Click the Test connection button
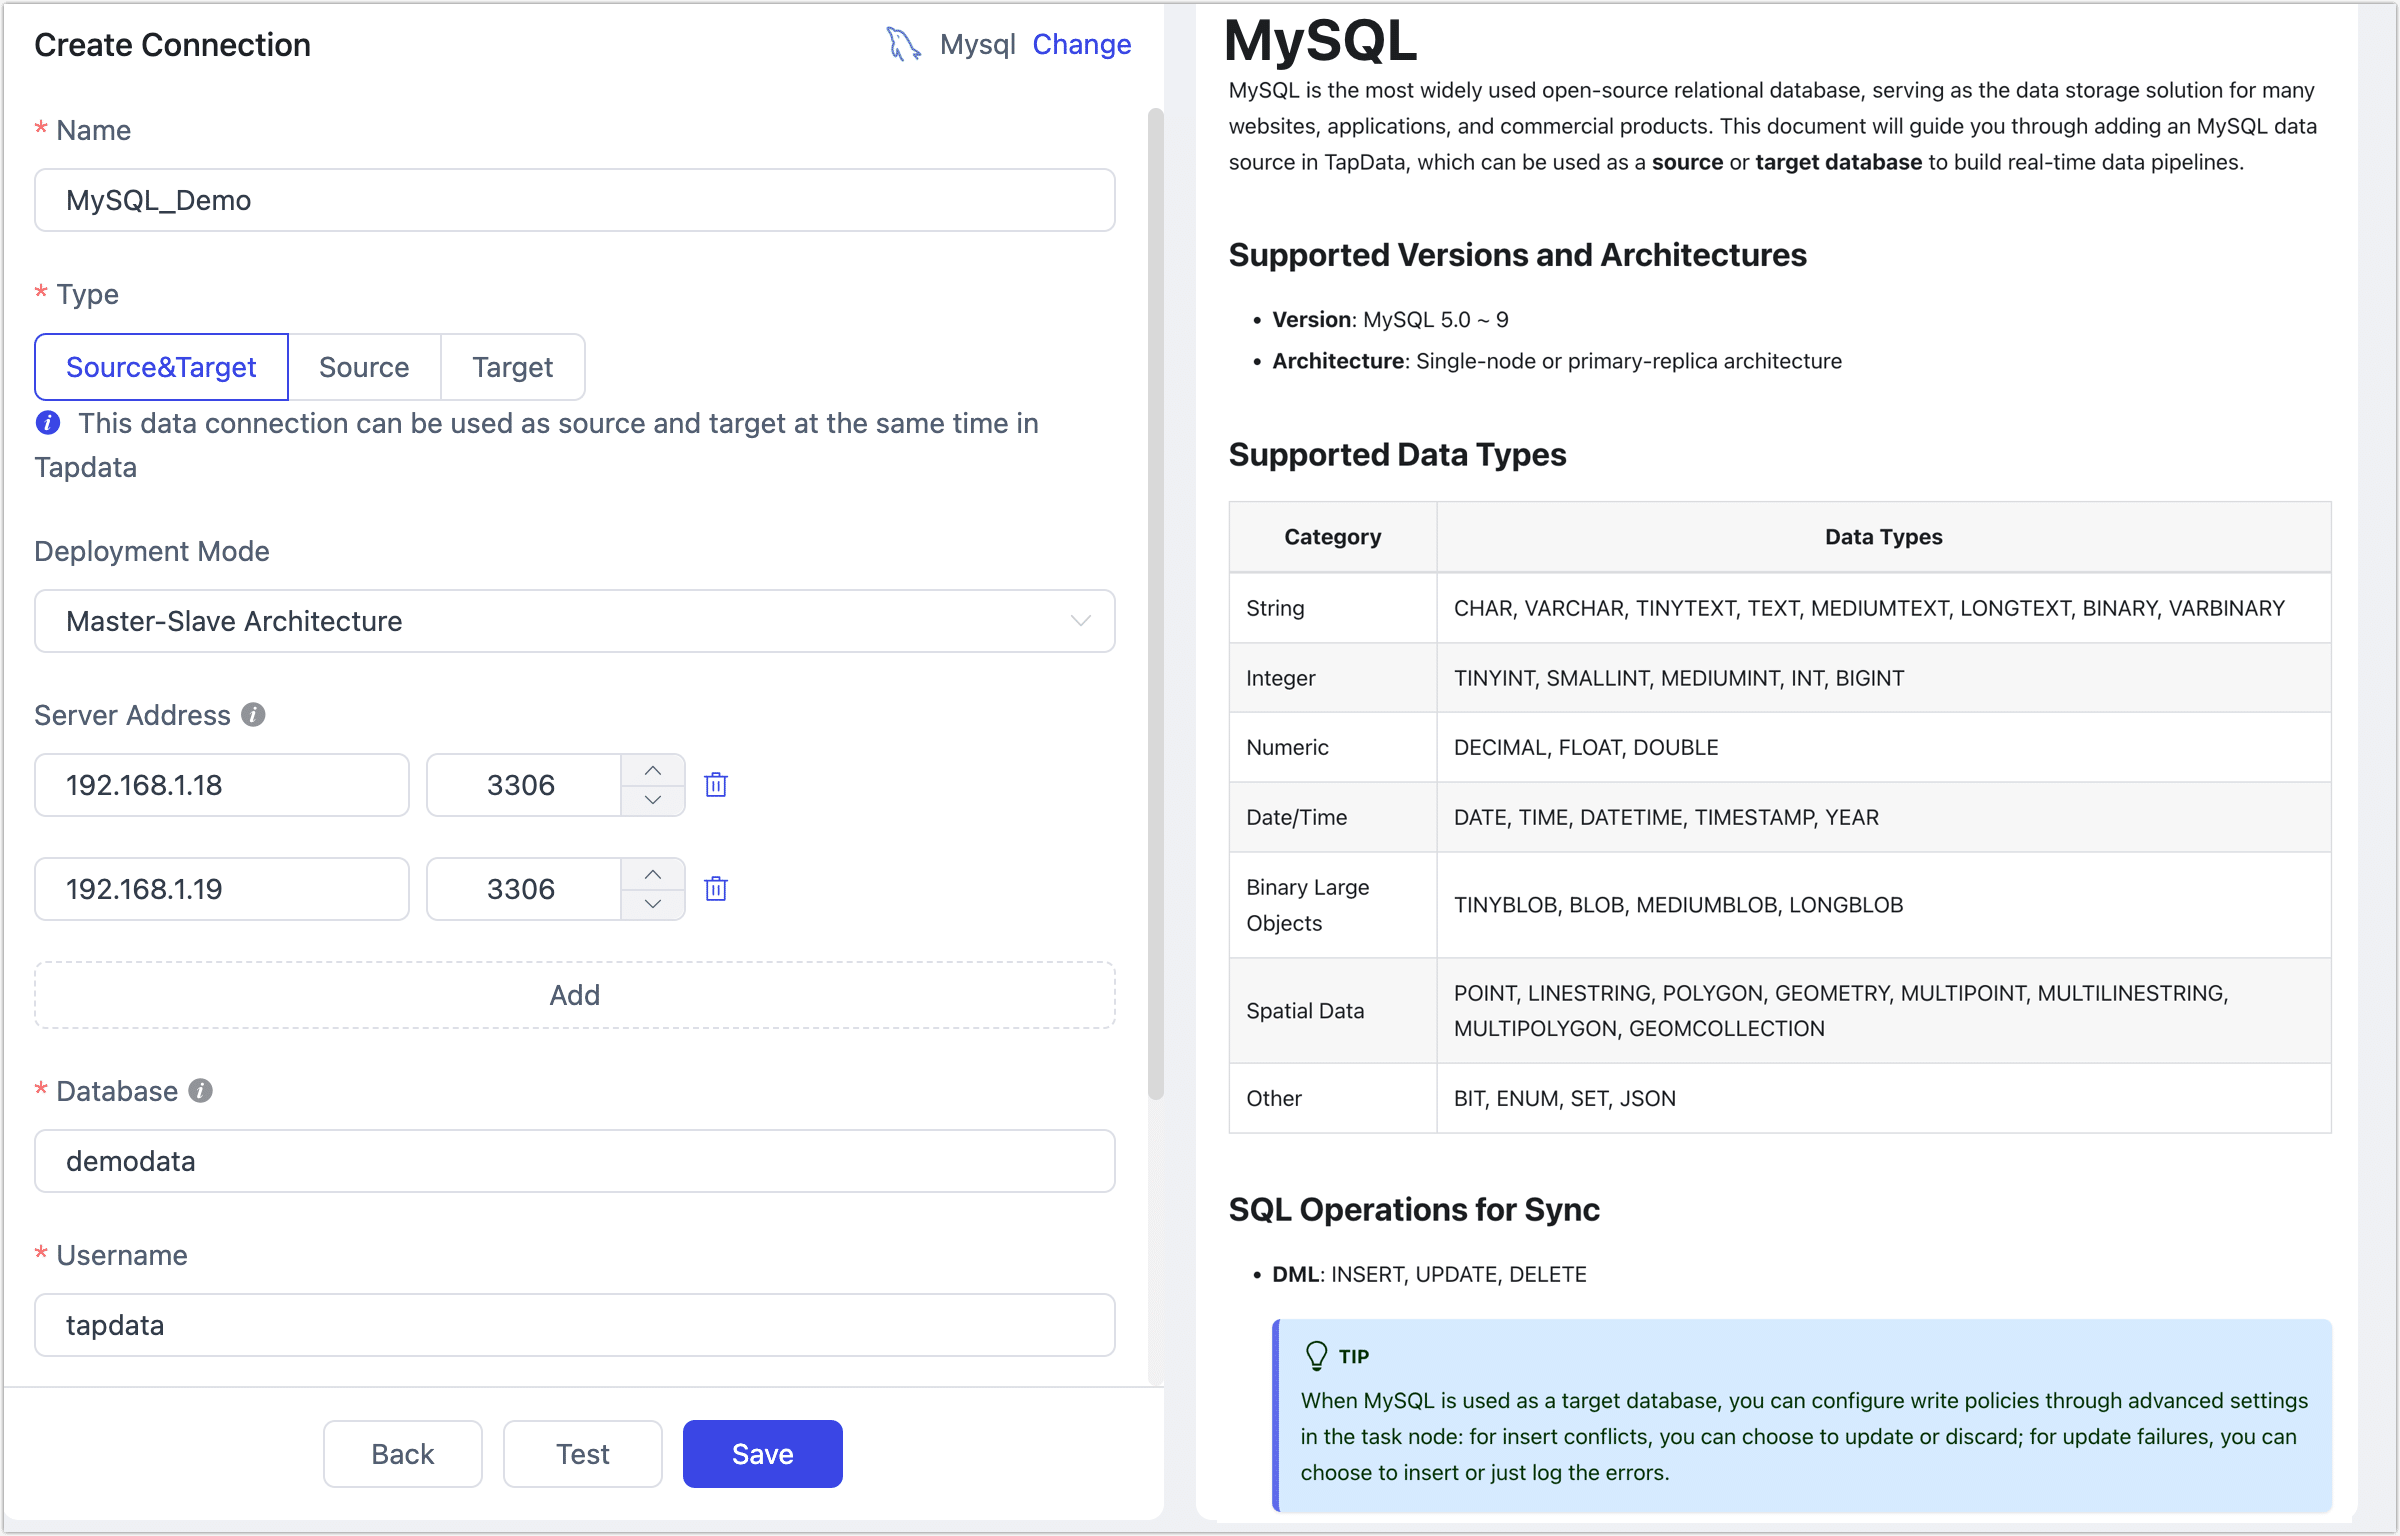The height and width of the screenshot is (1536, 2400). [x=582, y=1454]
